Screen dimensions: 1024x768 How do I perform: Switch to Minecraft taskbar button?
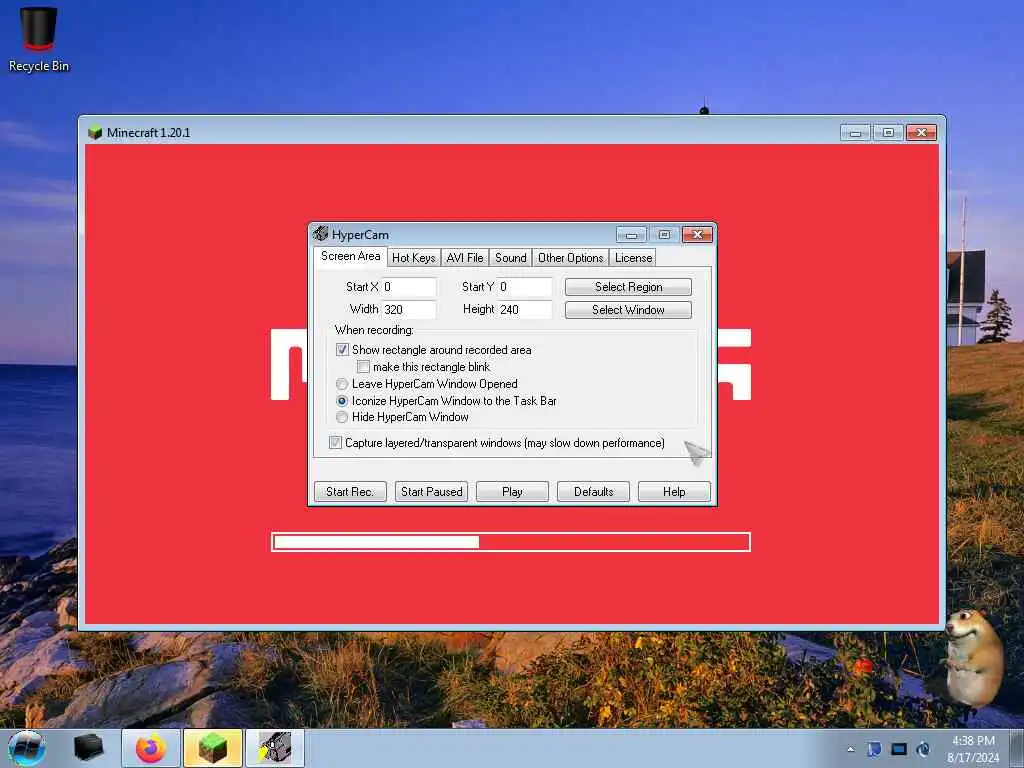213,748
